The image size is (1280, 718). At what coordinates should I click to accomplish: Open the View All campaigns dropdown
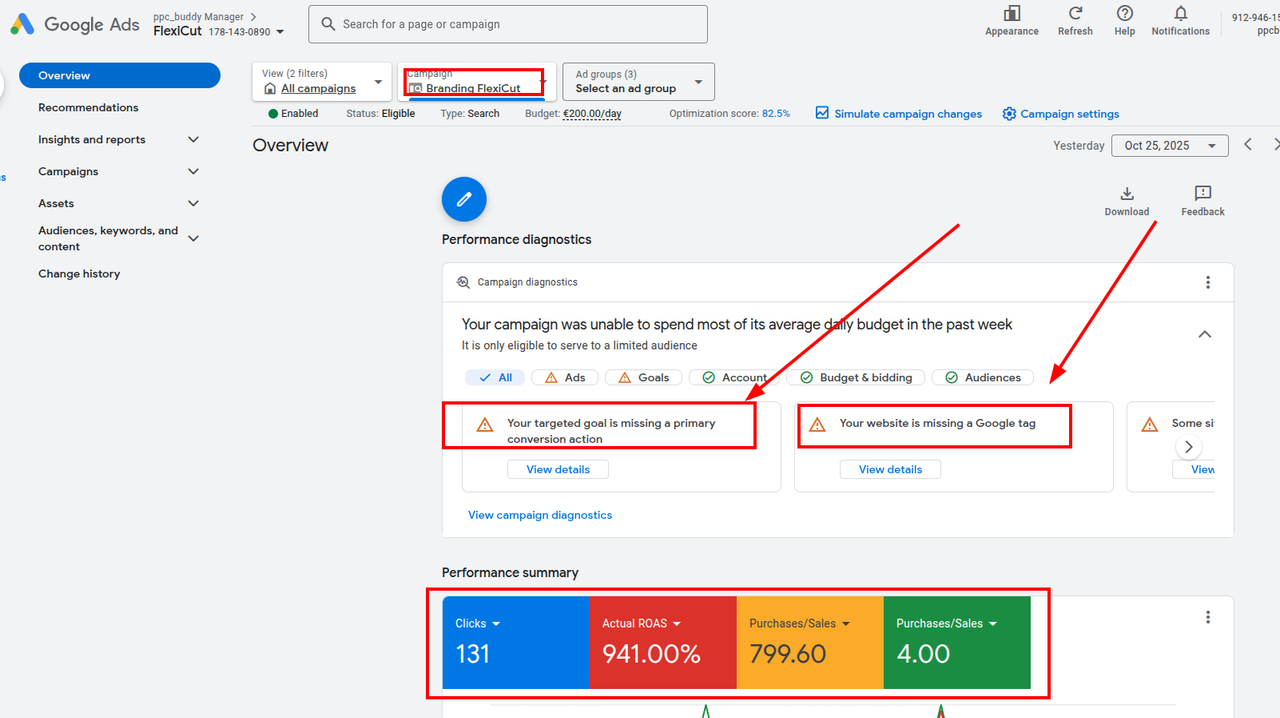(322, 82)
